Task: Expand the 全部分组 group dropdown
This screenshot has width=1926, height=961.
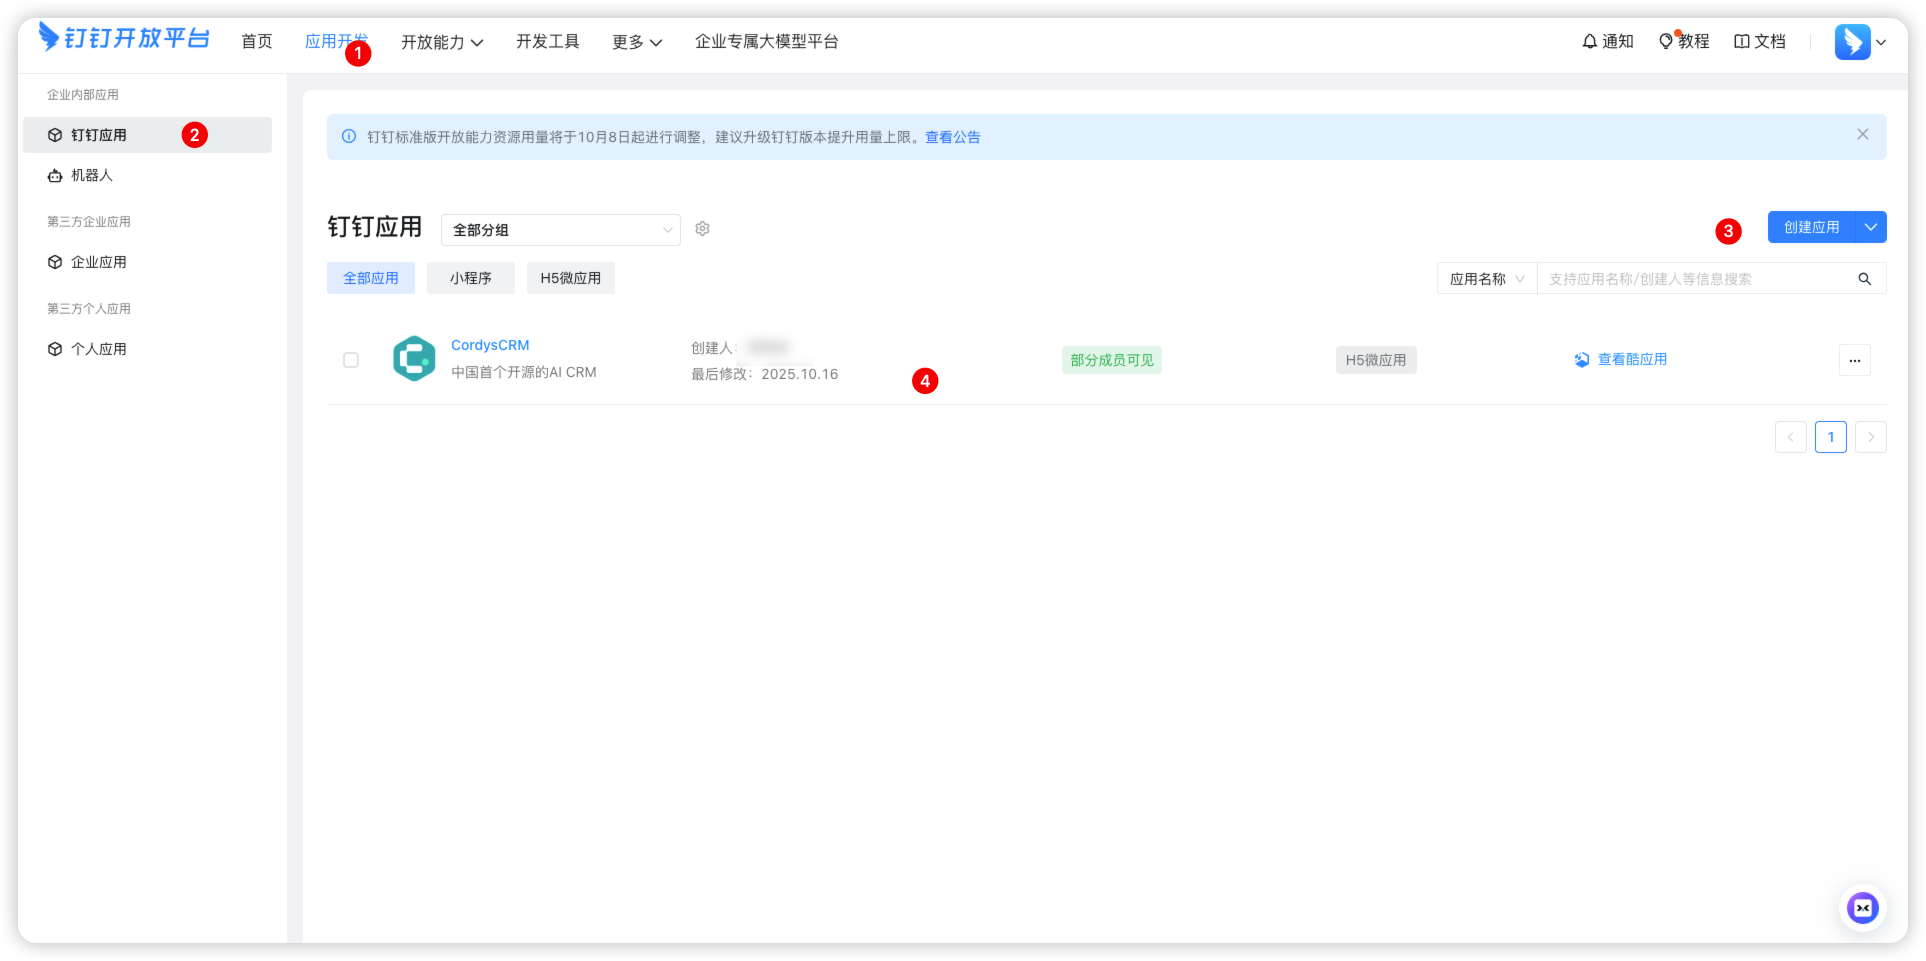Action: click(x=560, y=230)
